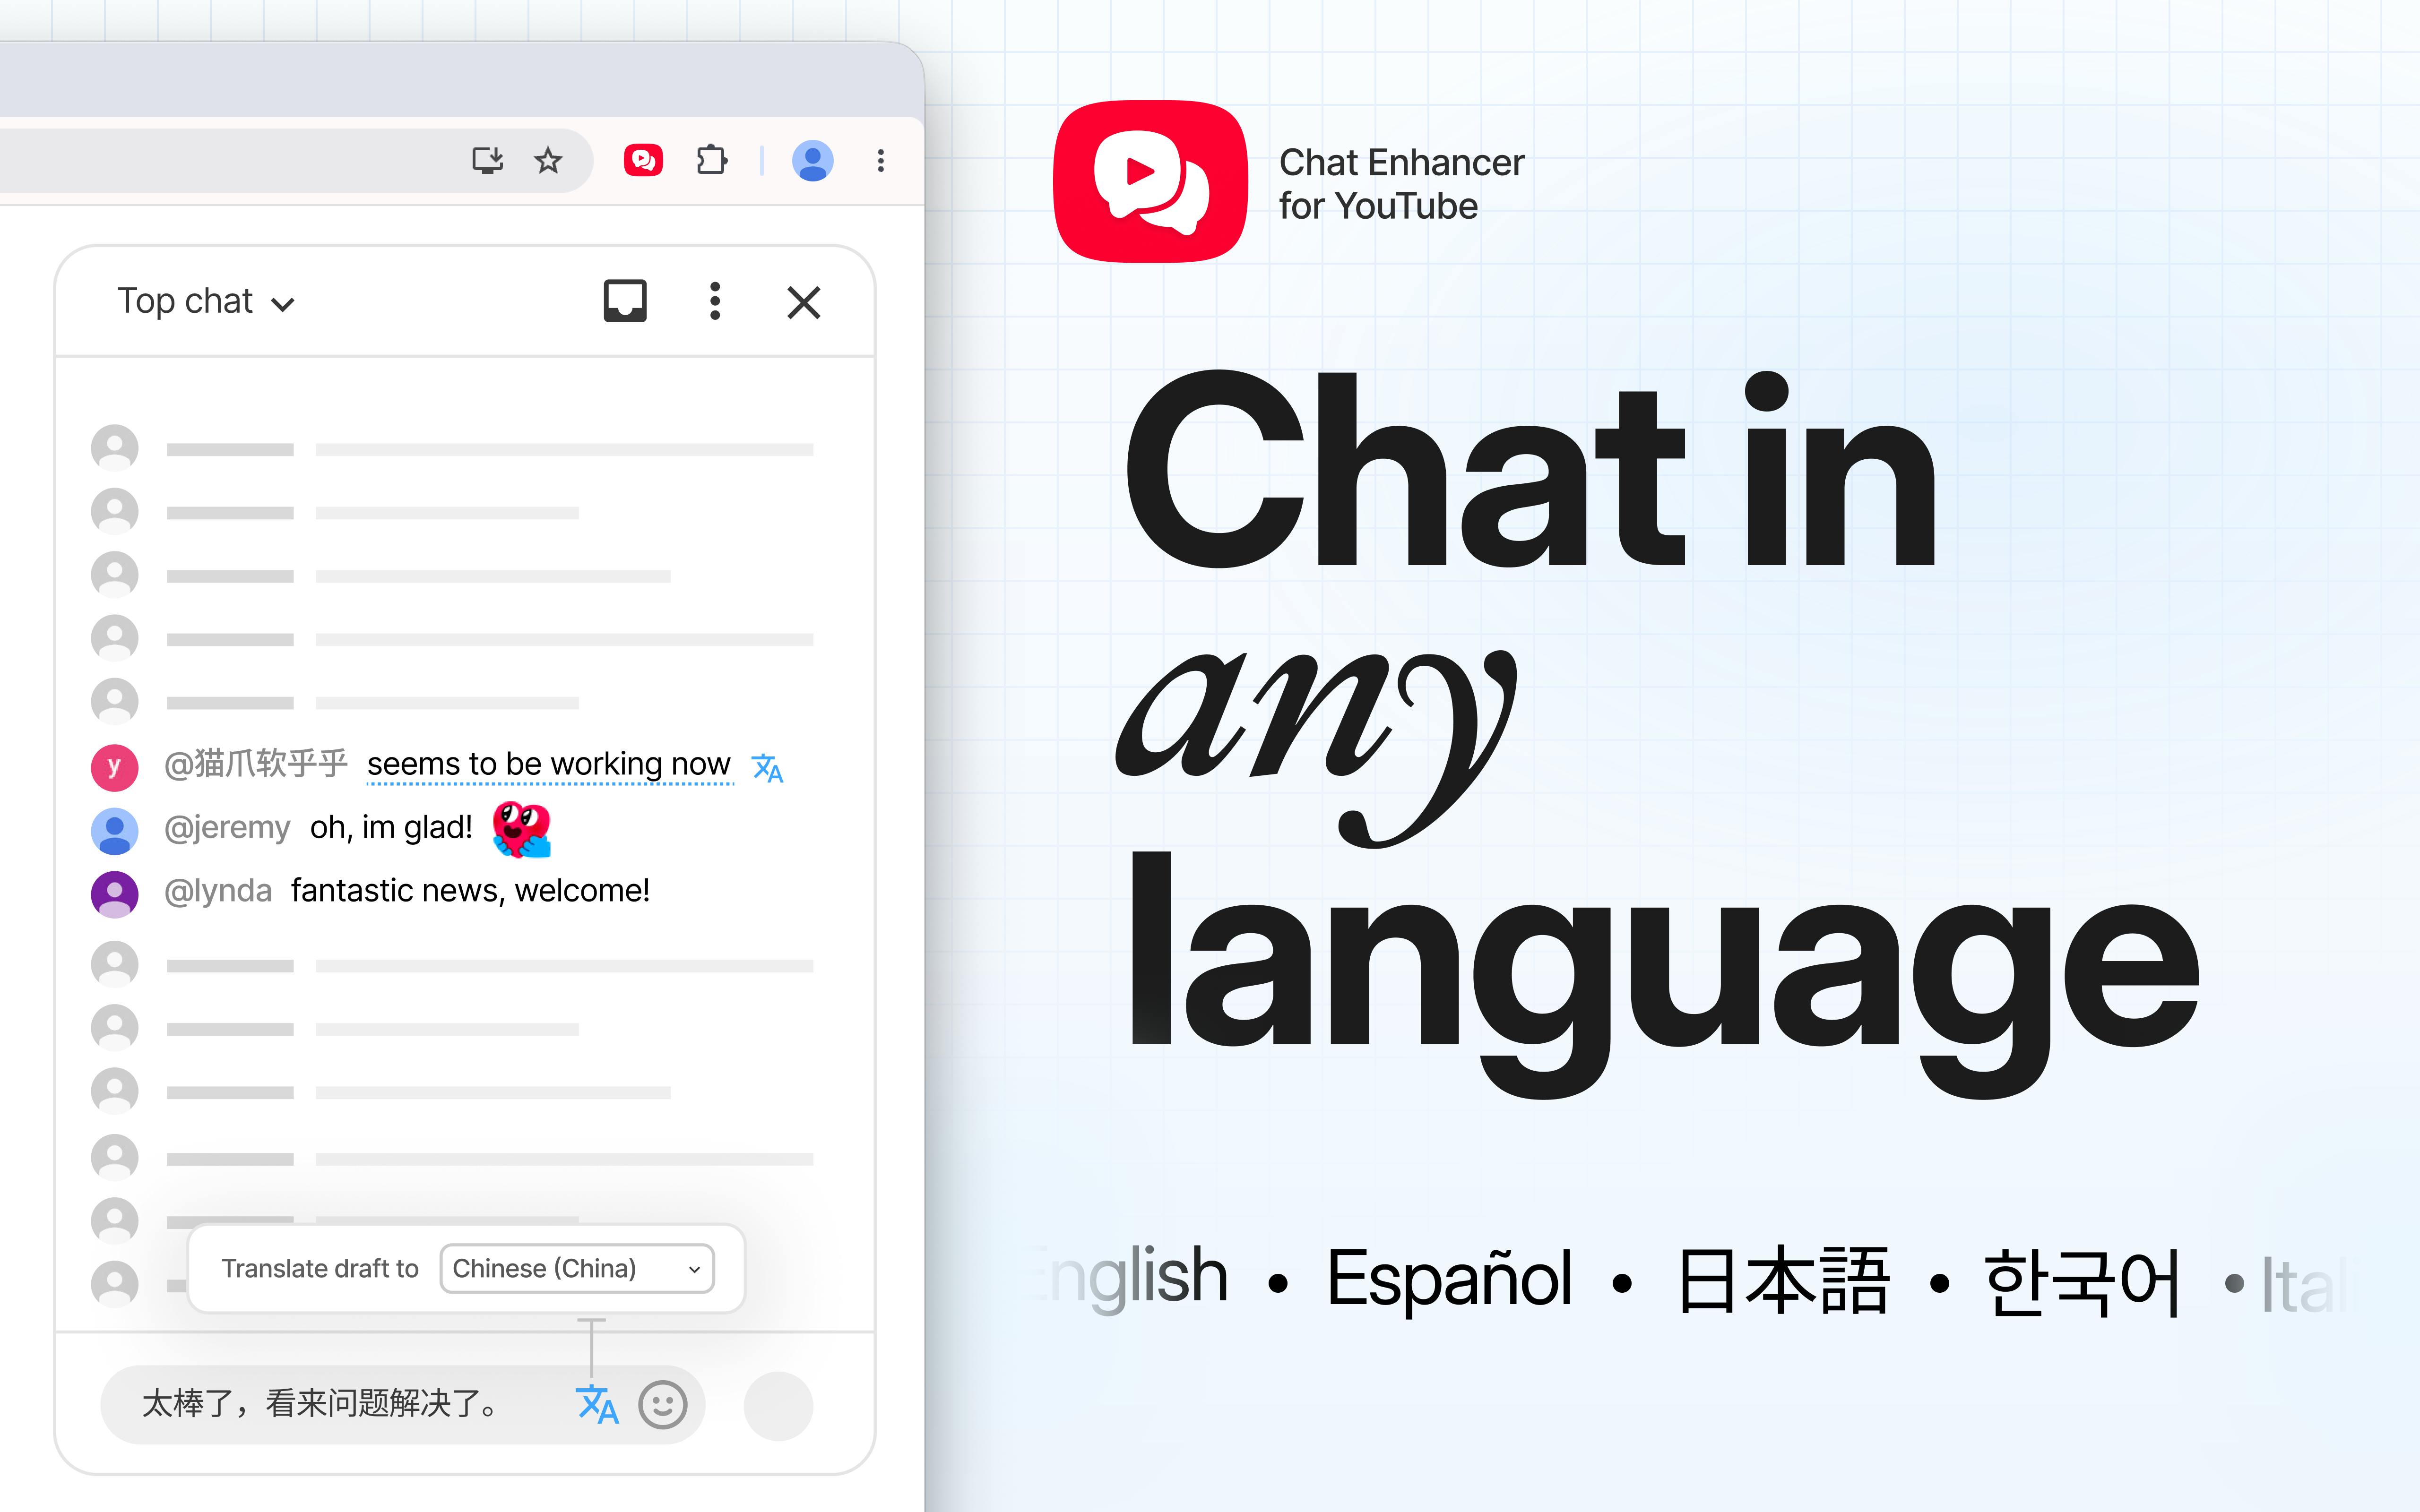Click the red 'y' avatar of @猫爪软乎乎
Viewport: 2420px width, 1512px height.
pos(115,767)
